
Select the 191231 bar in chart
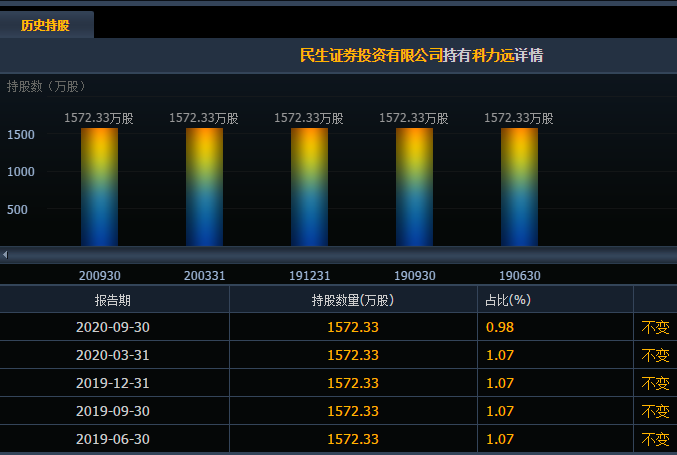tap(309, 187)
